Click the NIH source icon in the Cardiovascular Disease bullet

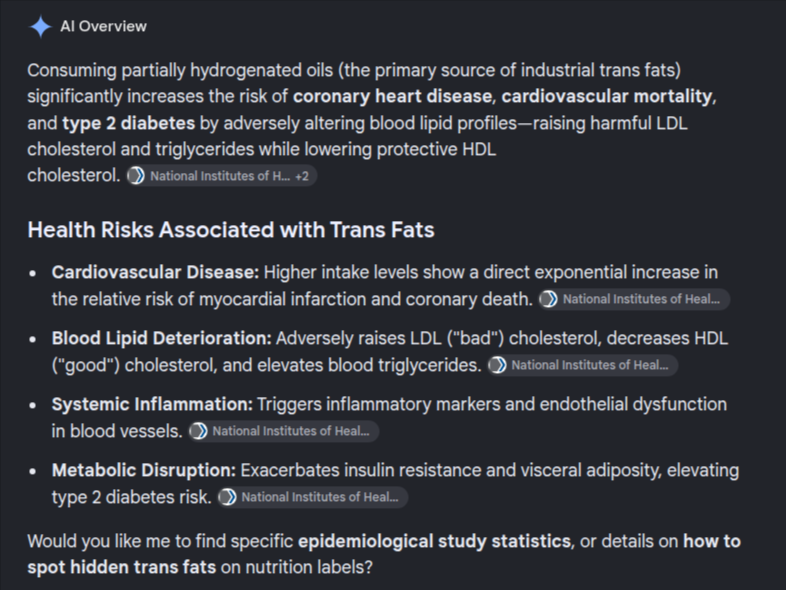(x=548, y=299)
